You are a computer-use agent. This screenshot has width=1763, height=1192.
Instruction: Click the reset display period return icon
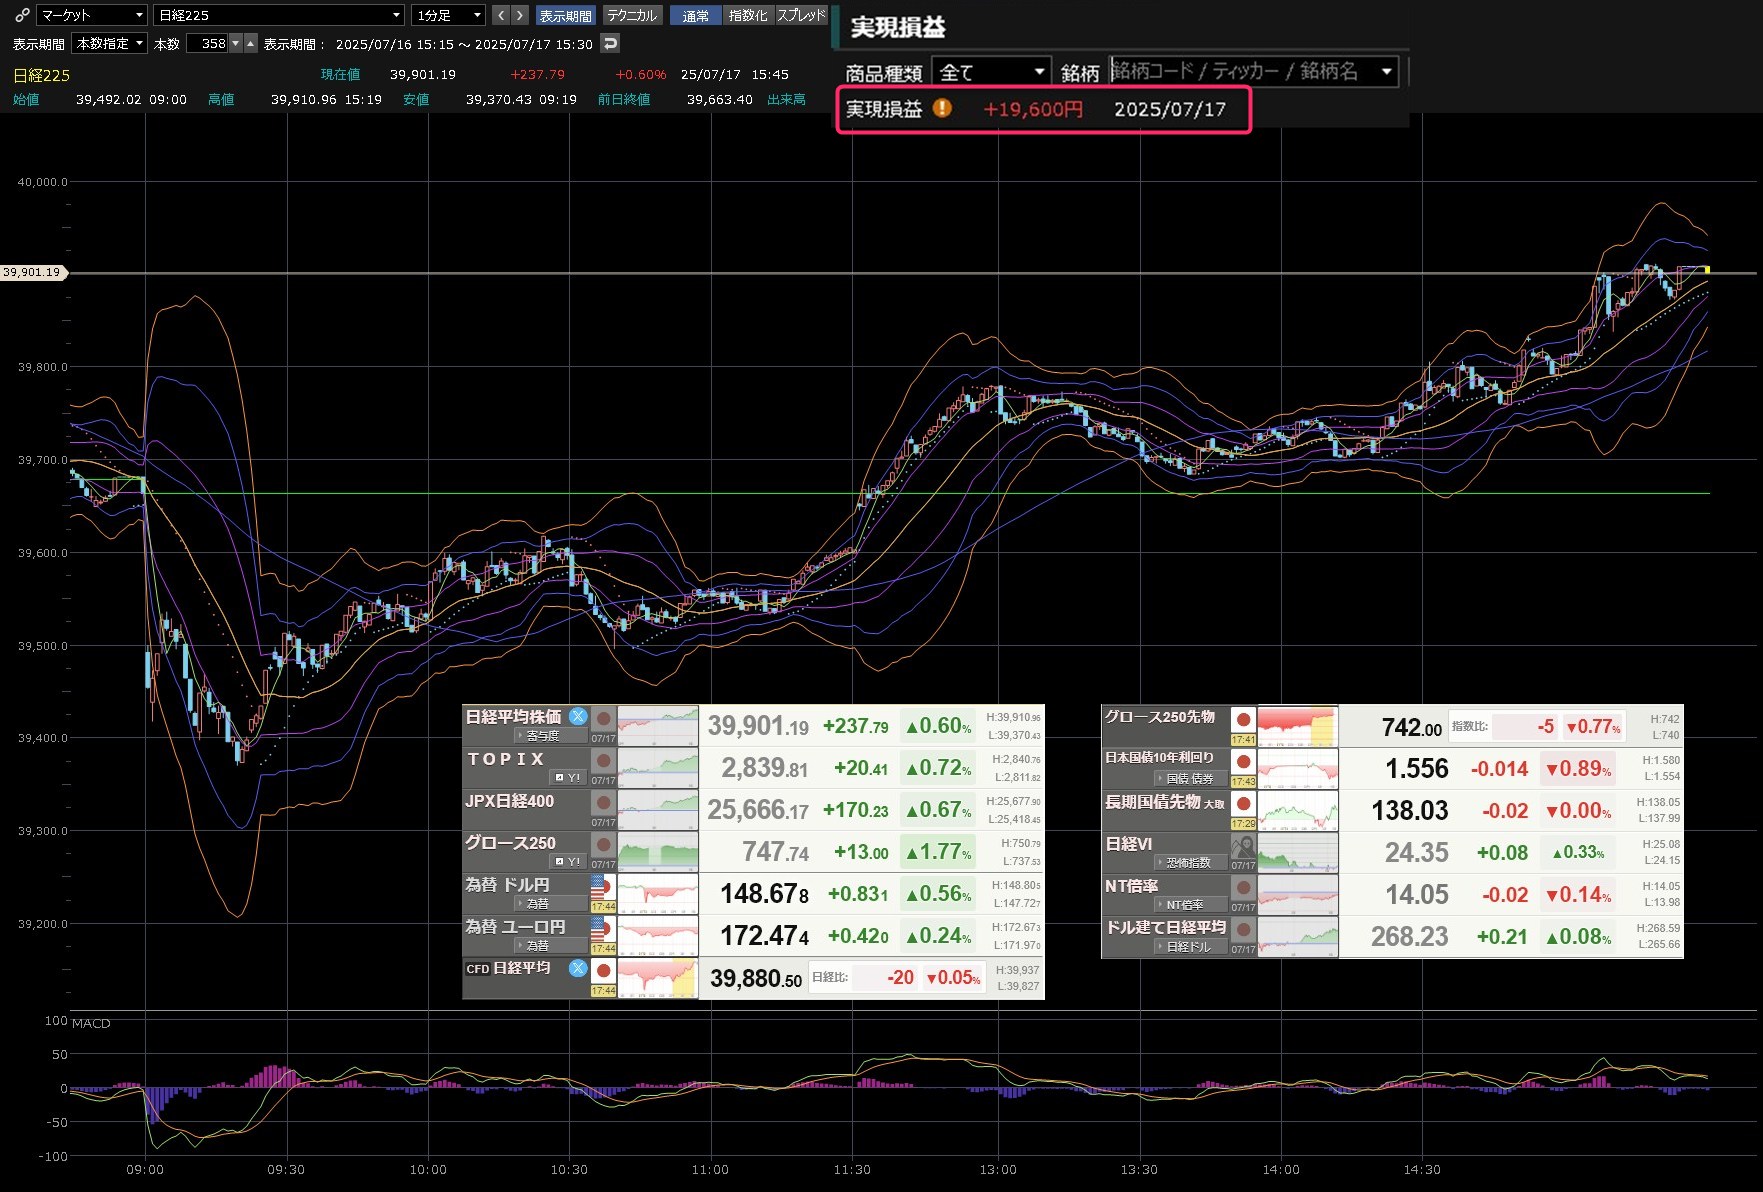610,43
